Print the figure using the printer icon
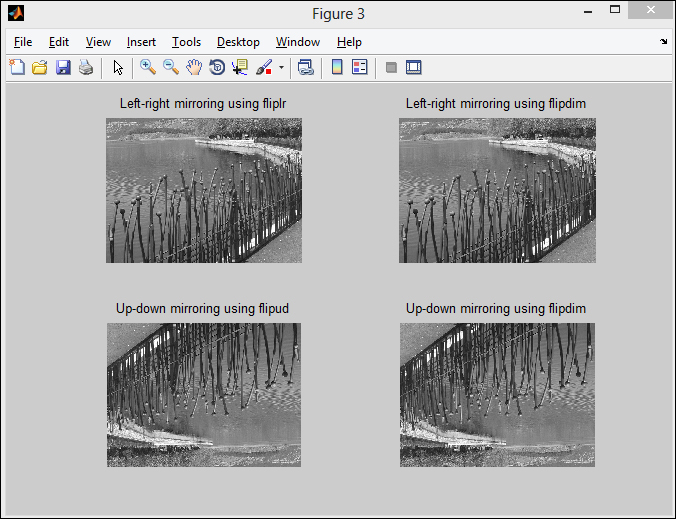The height and width of the screenshot is (519, 676). (x=86, y=68)
